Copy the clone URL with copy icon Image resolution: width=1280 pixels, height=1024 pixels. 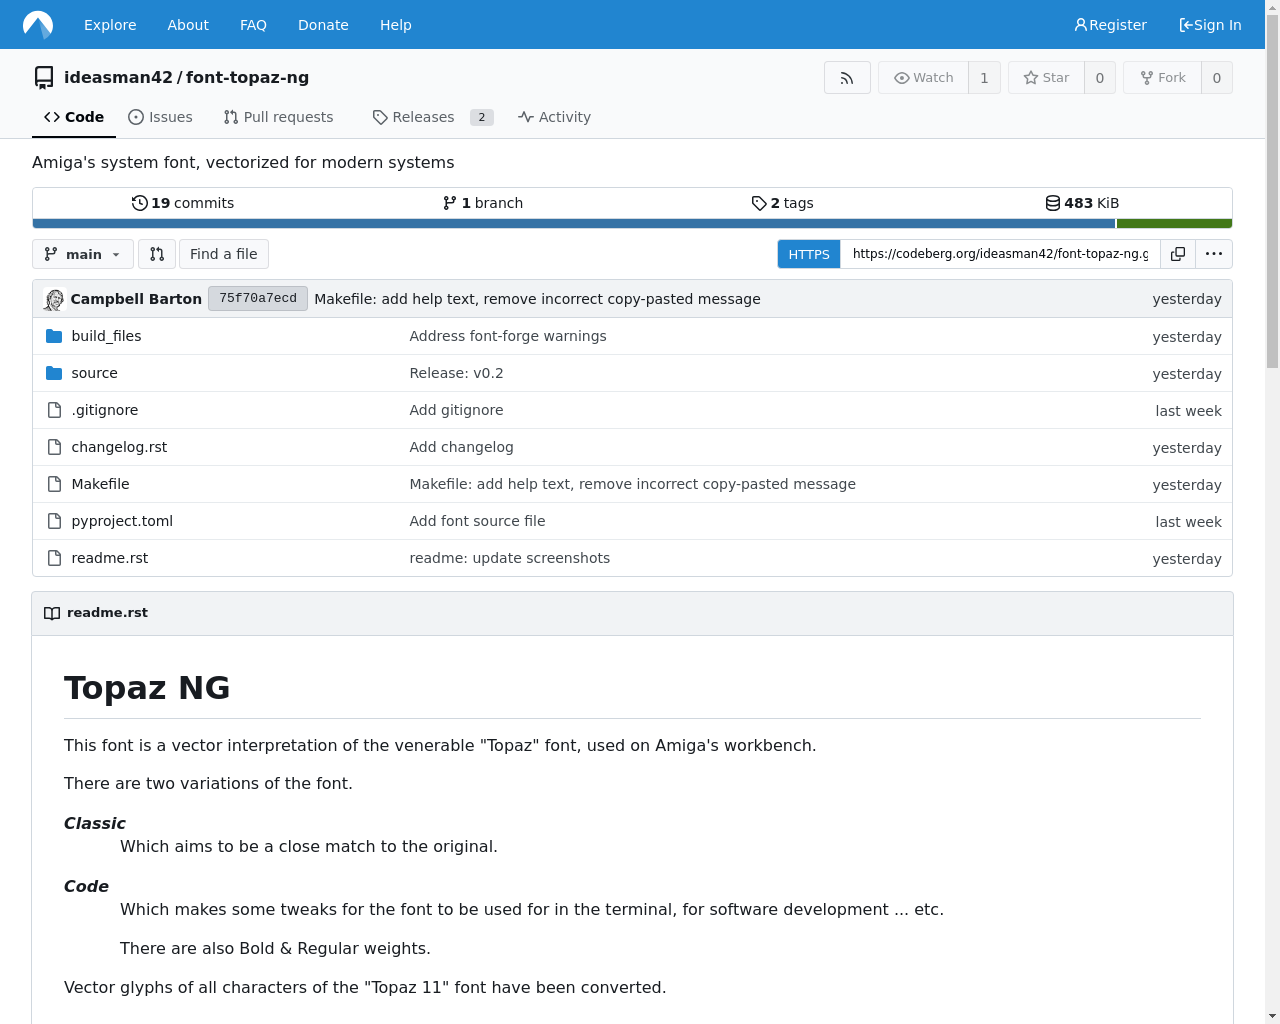coord(1178,254)
